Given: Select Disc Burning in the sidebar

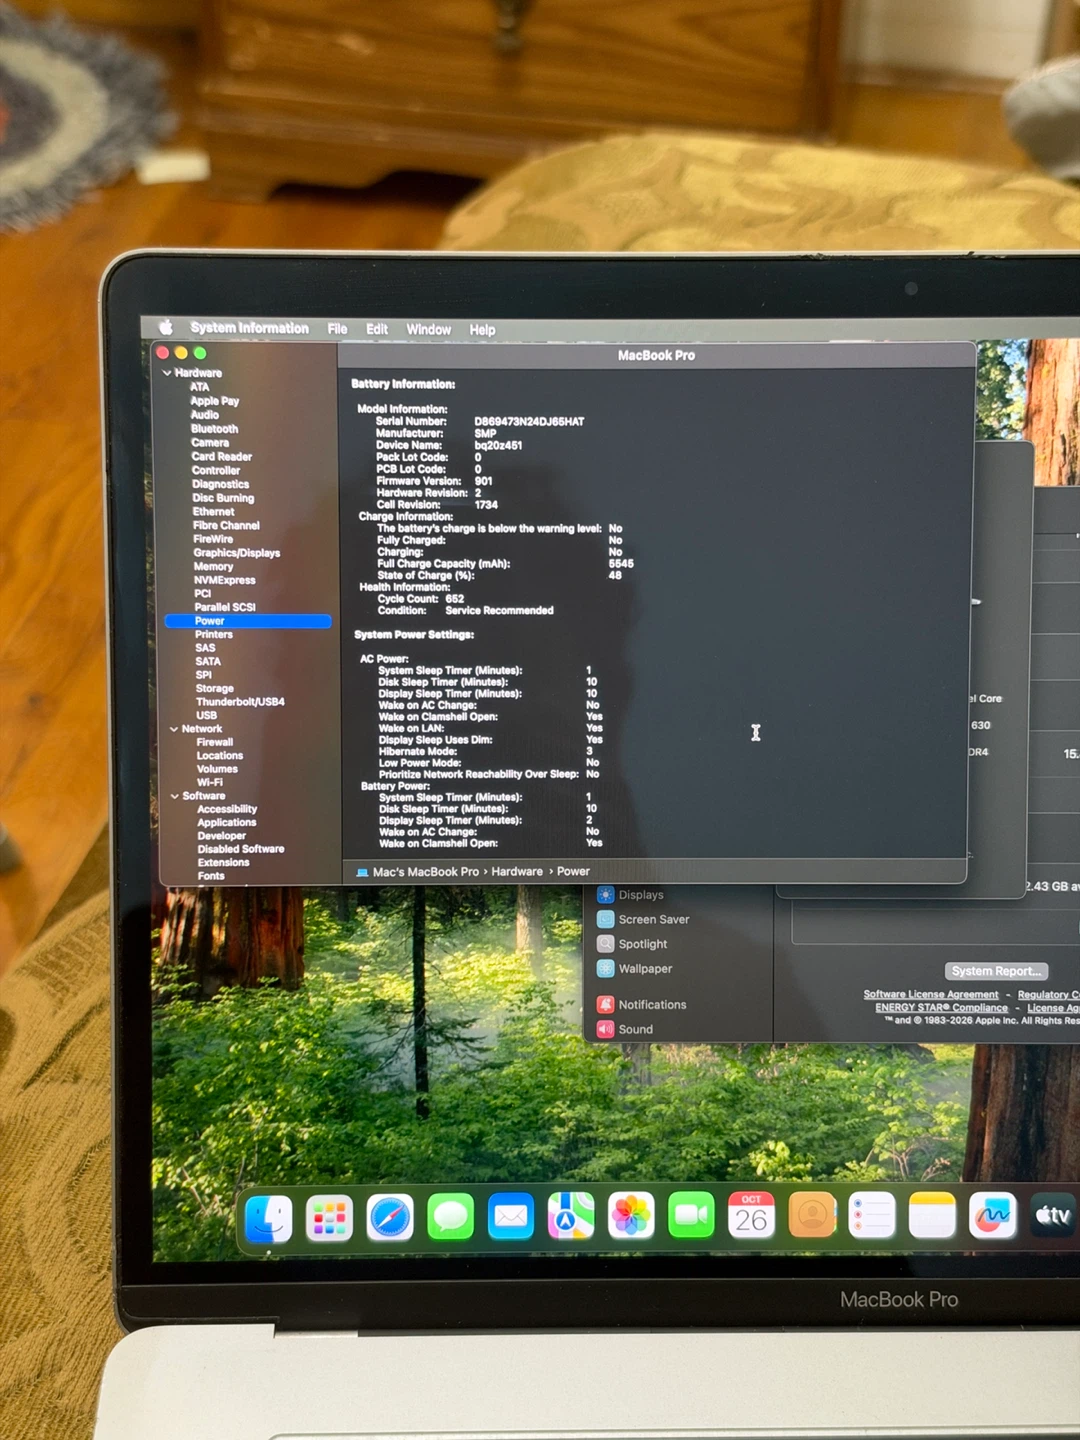Looking at the screenshot, I should click(223, 498).
